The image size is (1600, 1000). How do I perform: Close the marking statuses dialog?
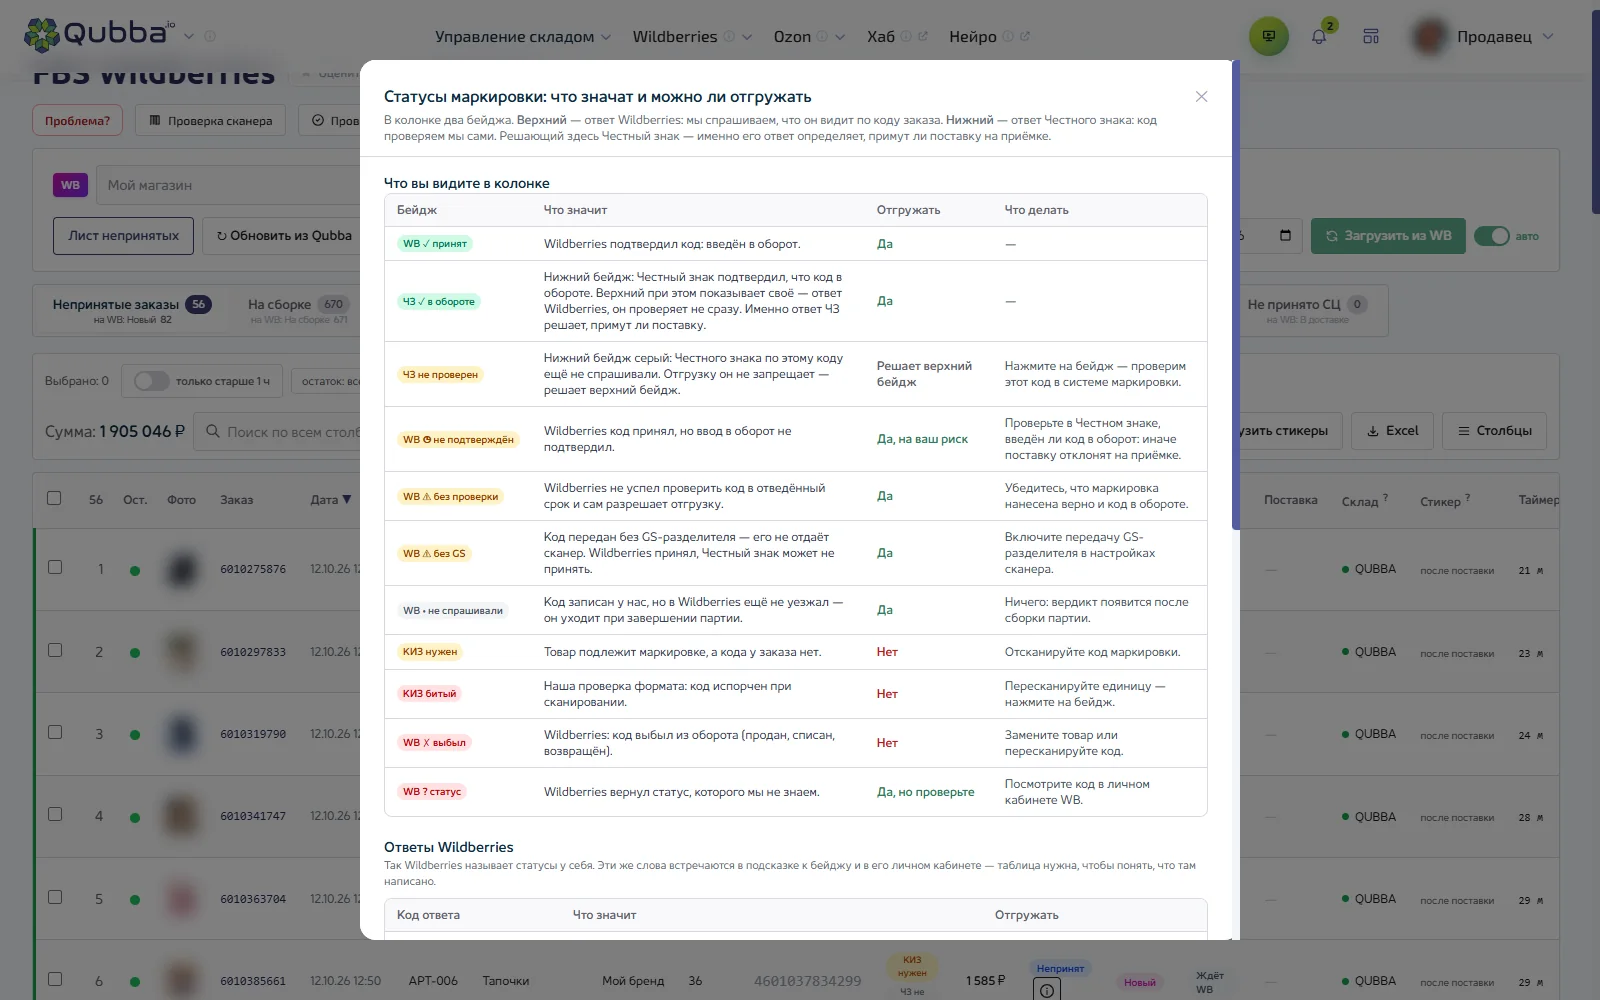click(1201, 97)
